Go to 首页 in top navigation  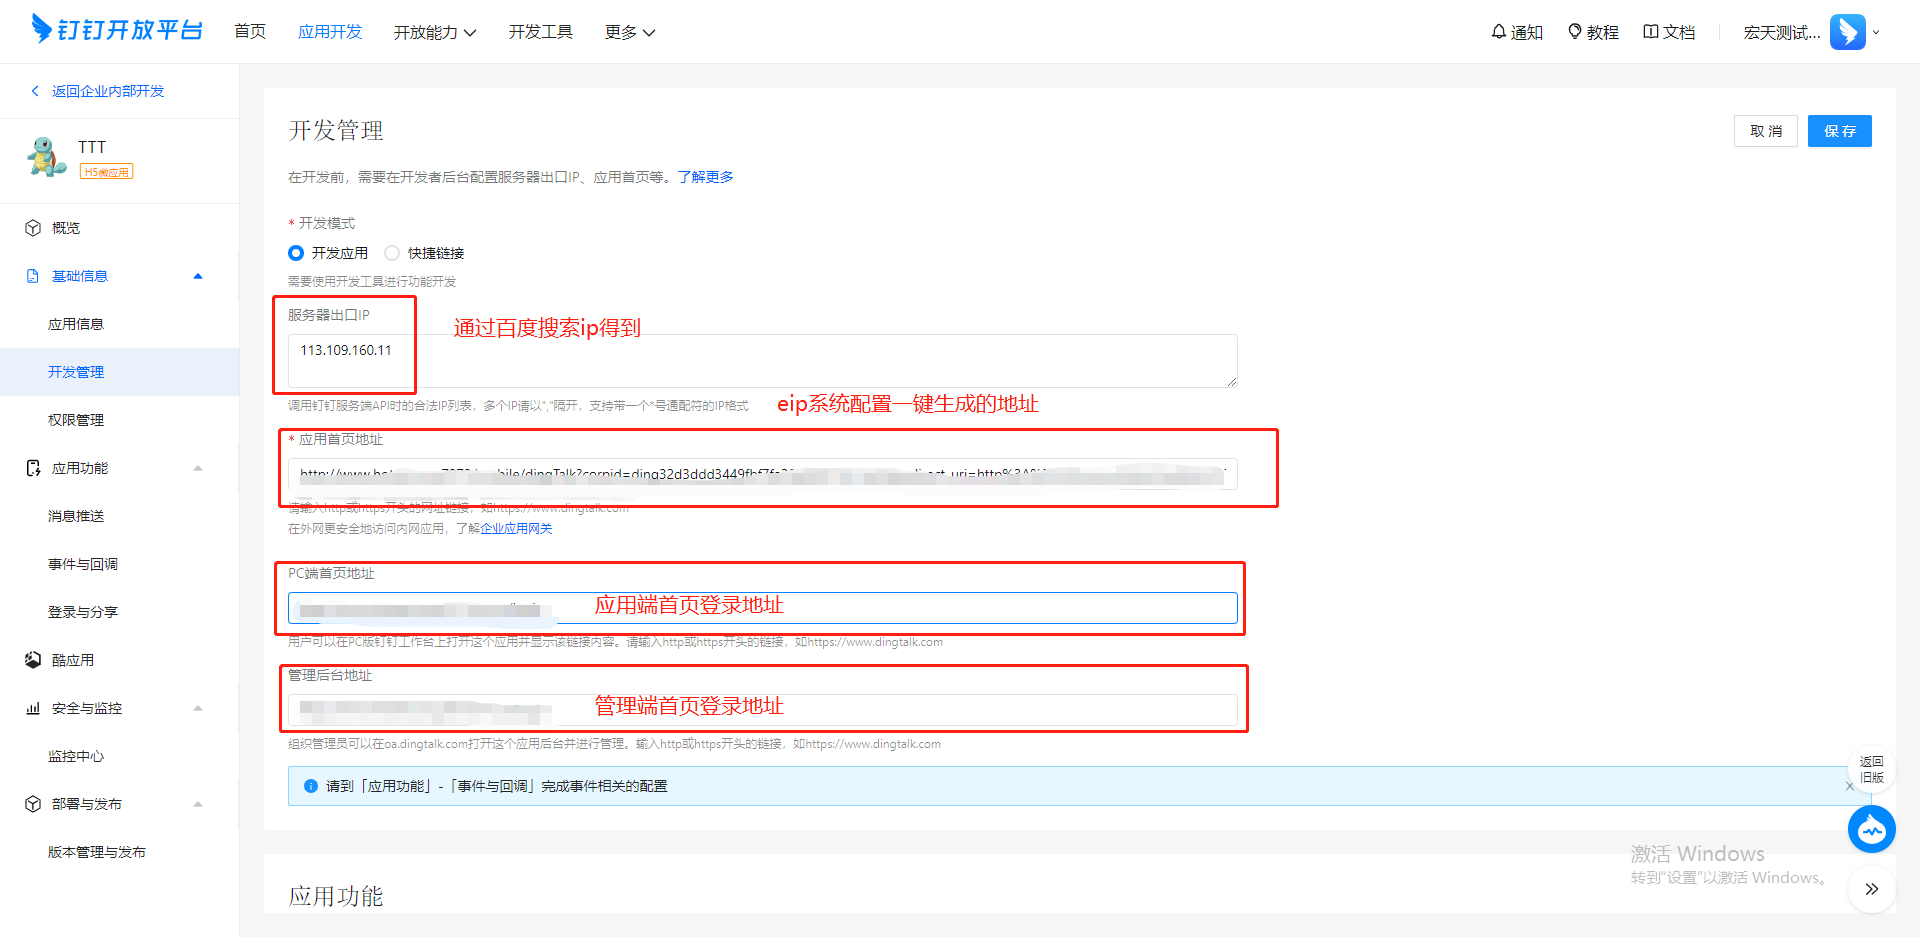250,32
